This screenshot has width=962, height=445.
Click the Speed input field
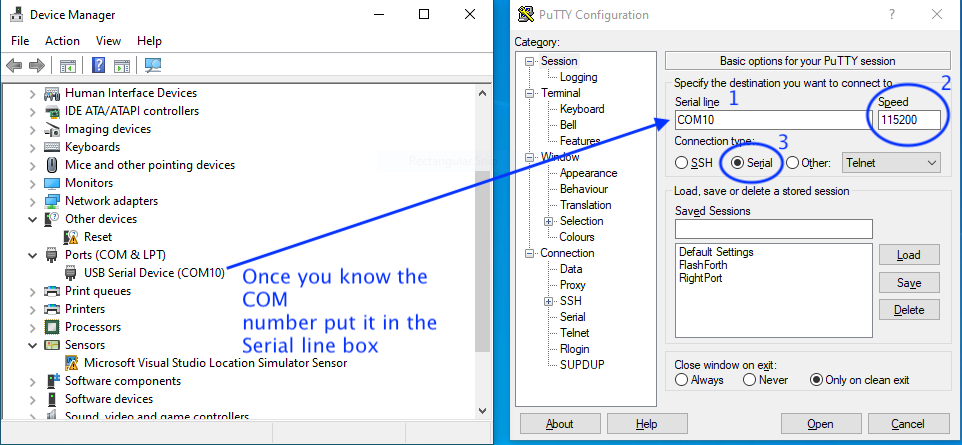click(908, 120)
